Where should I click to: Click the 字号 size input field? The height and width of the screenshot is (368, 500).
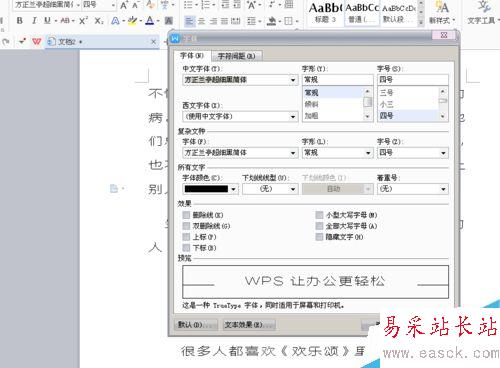(413, 80)
